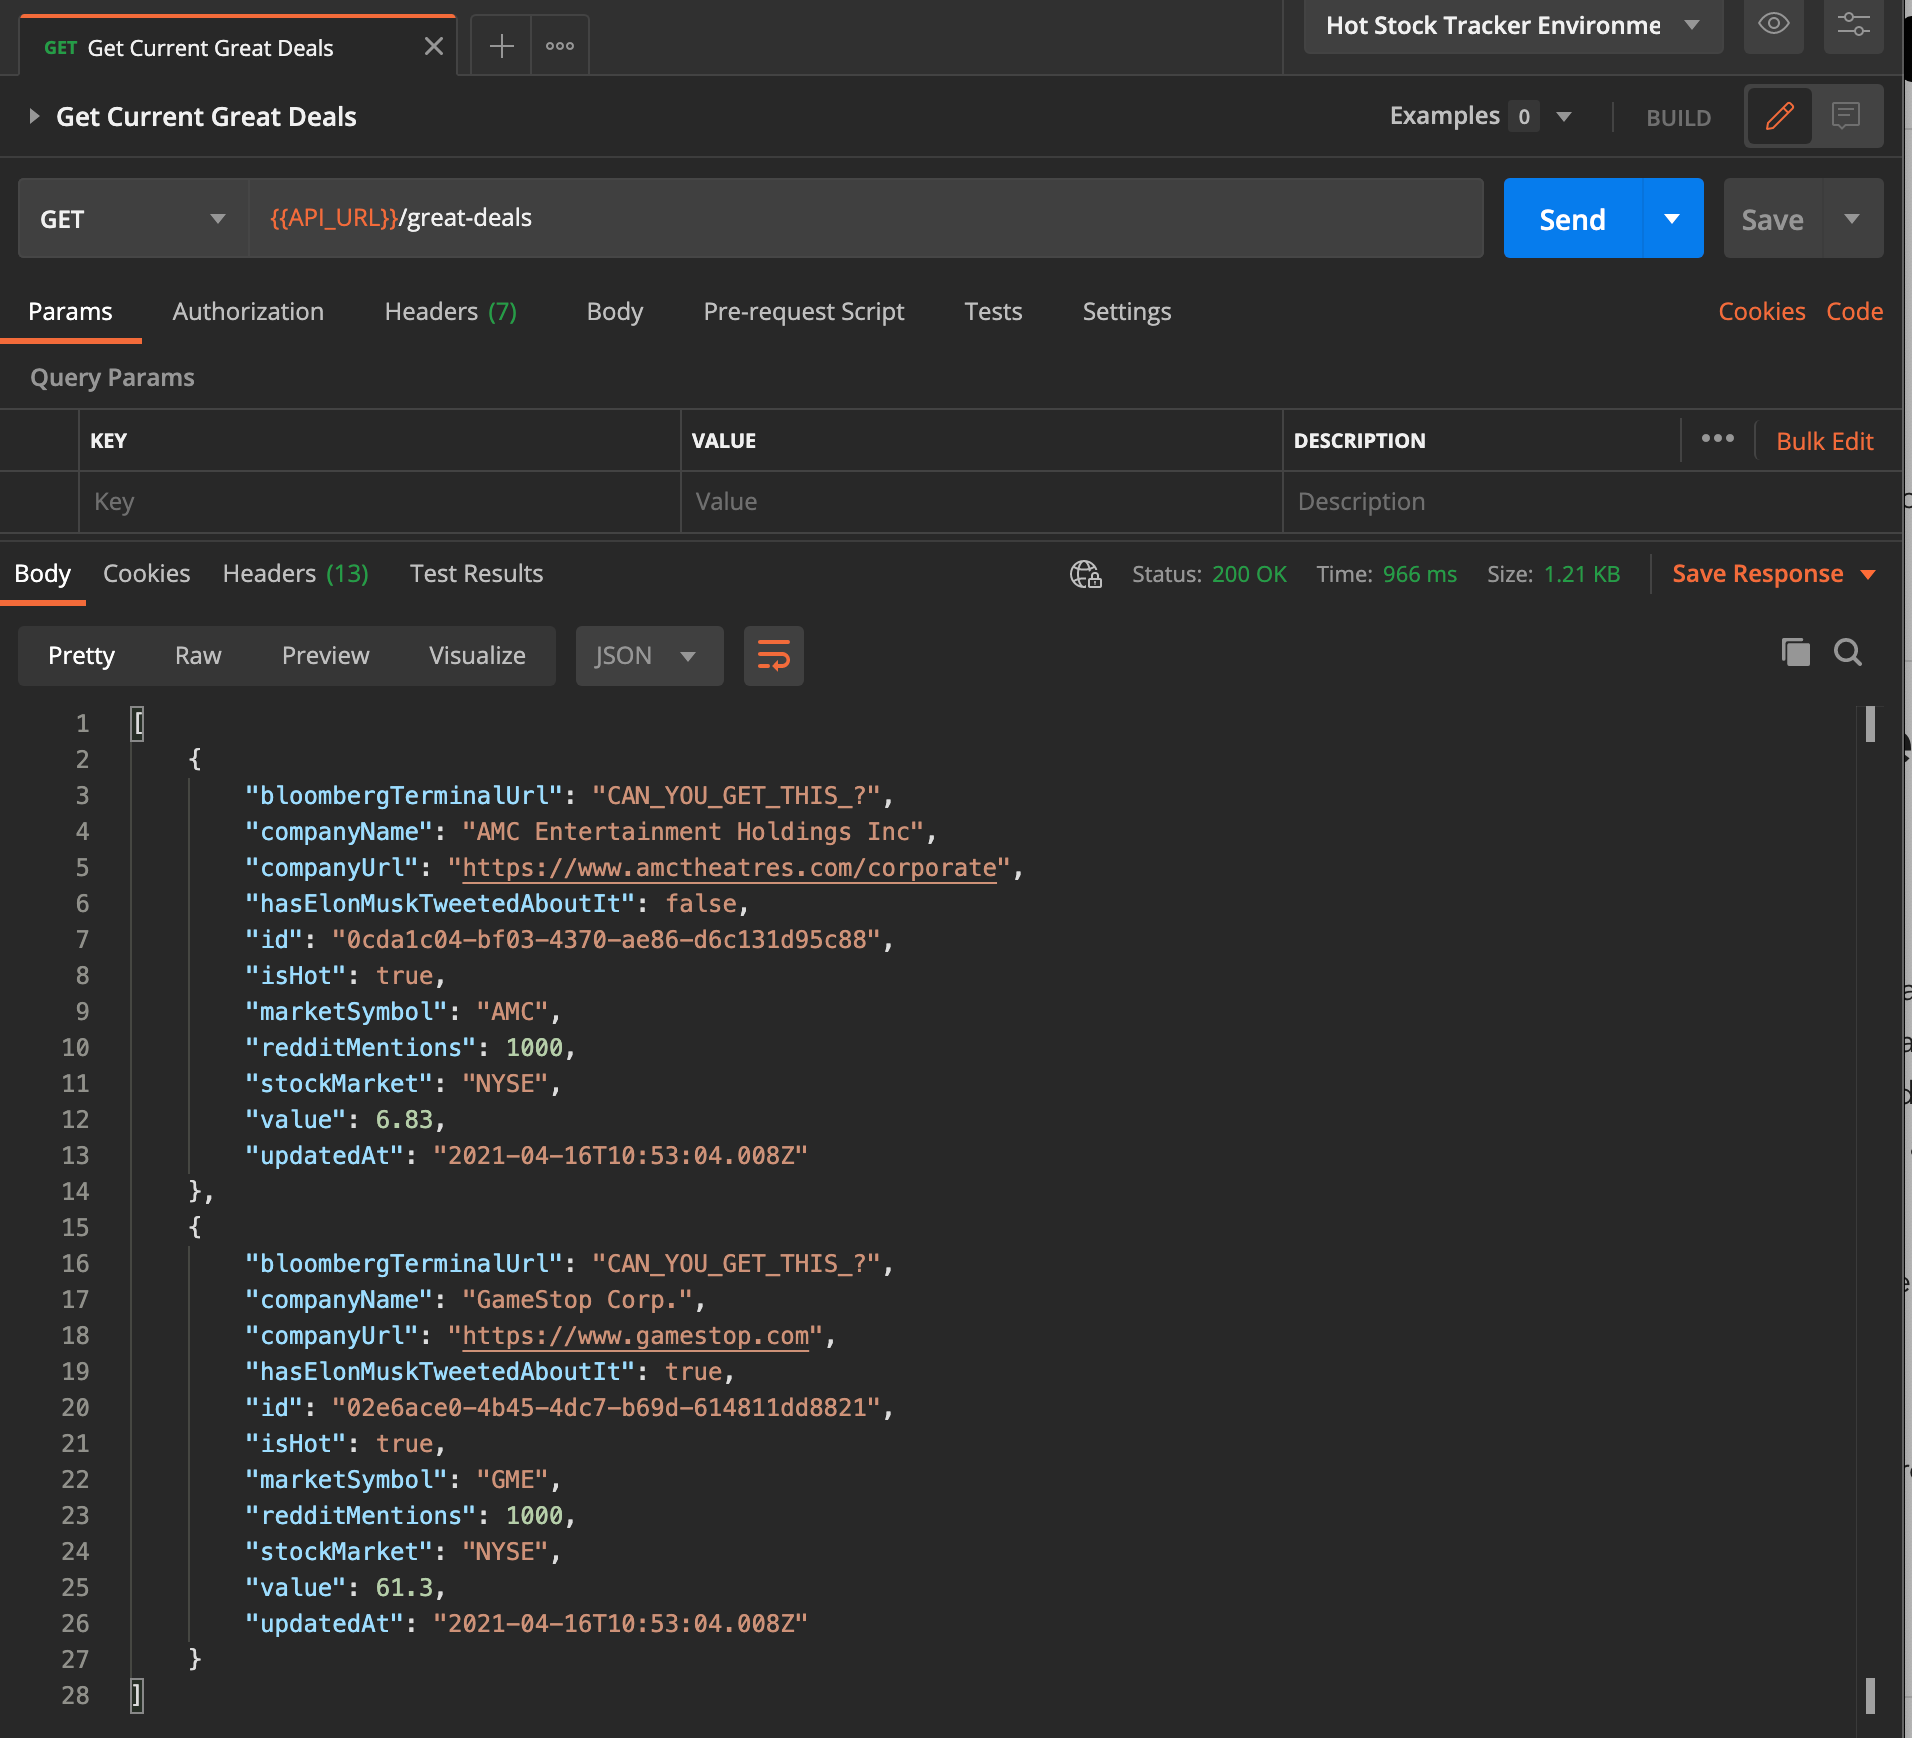
Task: Click the pencil edit documentation icon
Action: [1780, 116]
